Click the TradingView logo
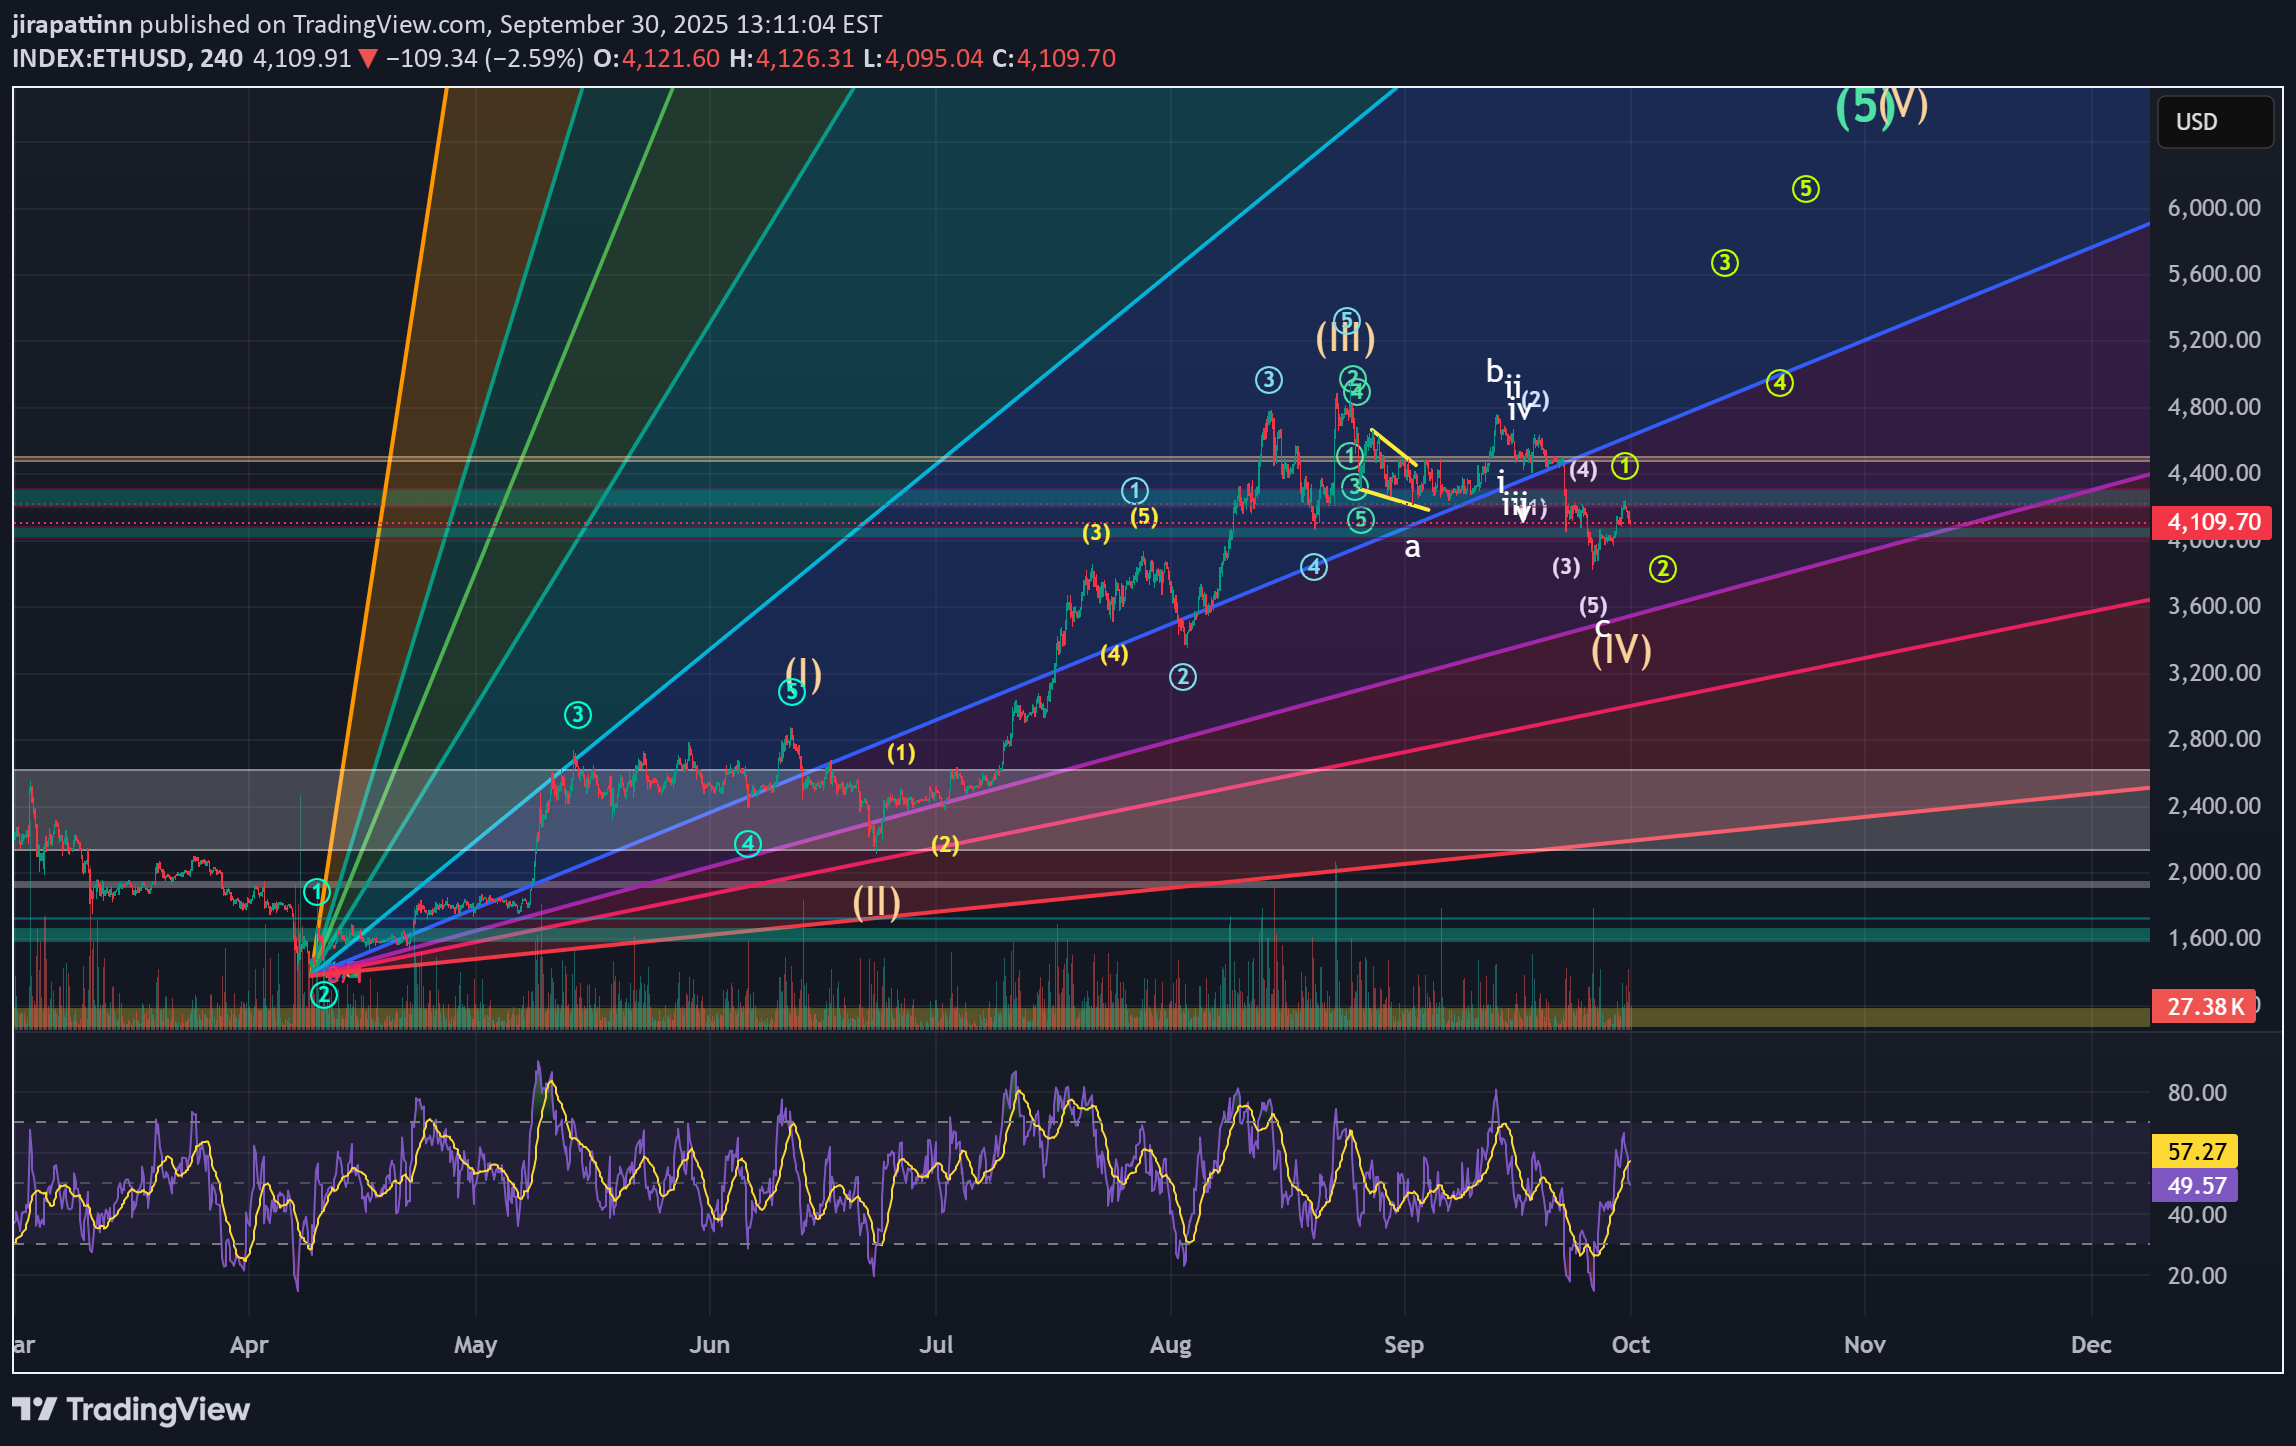Viewport: 2296px width, 1446px height. [131, 1410]
